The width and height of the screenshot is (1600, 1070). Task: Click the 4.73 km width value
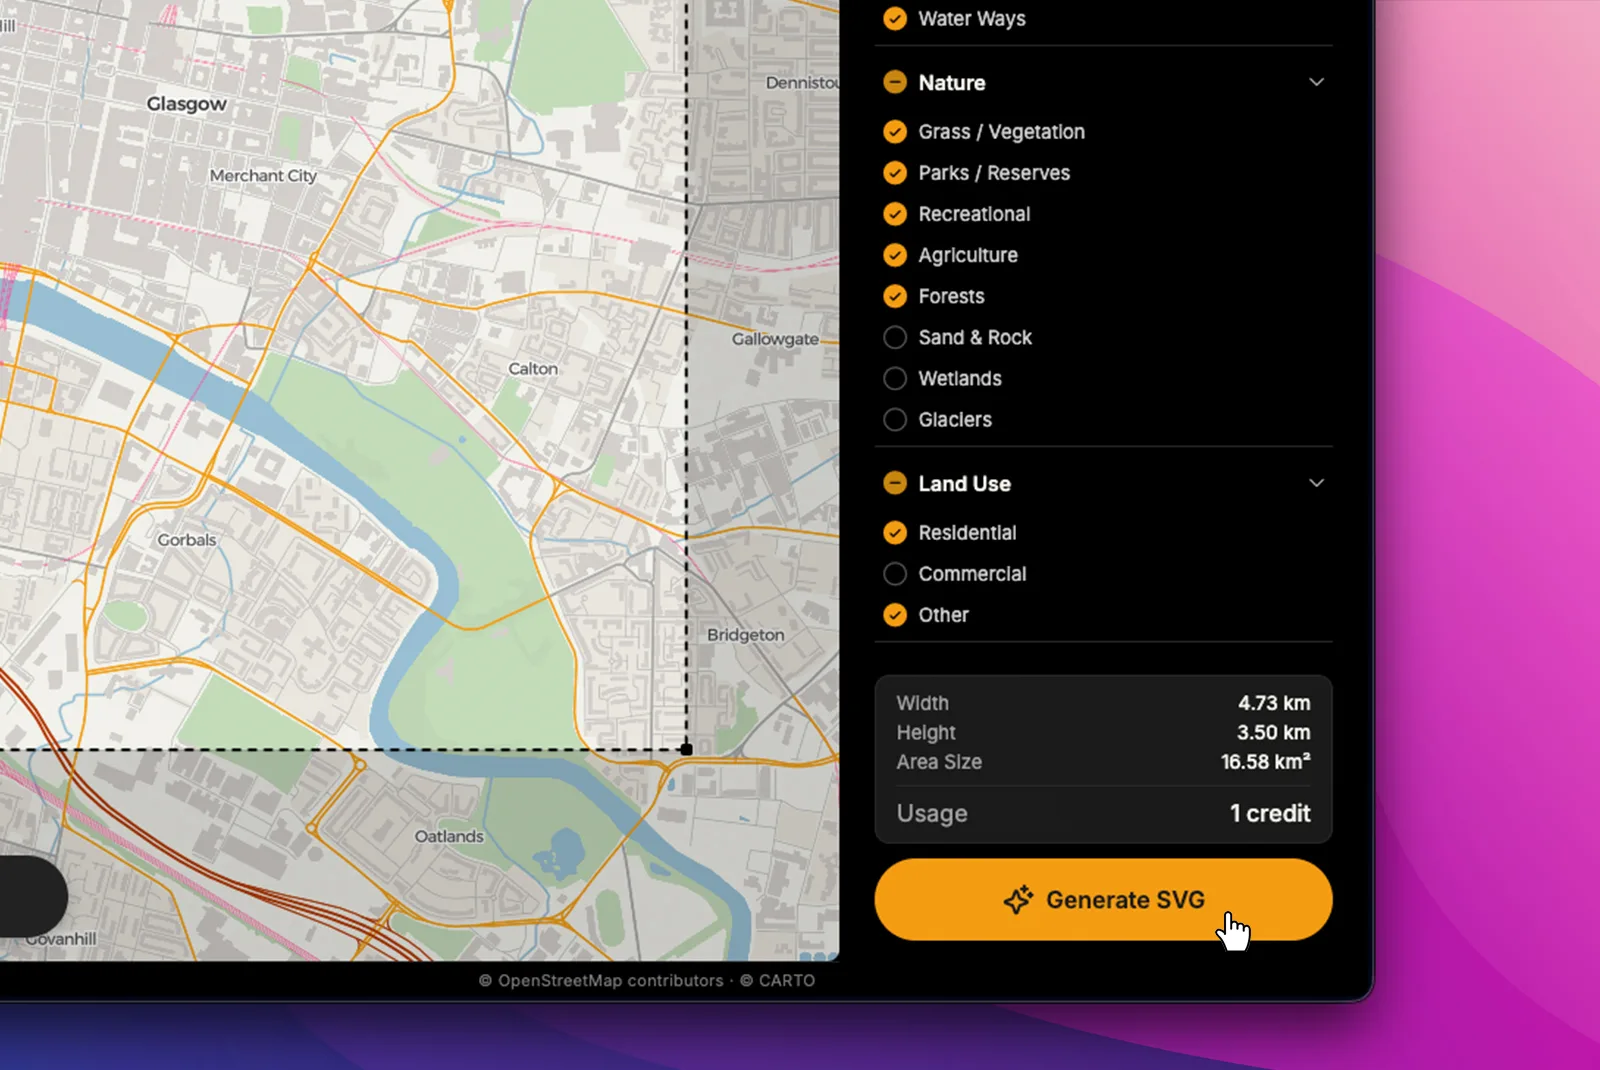coord(1274,703)
